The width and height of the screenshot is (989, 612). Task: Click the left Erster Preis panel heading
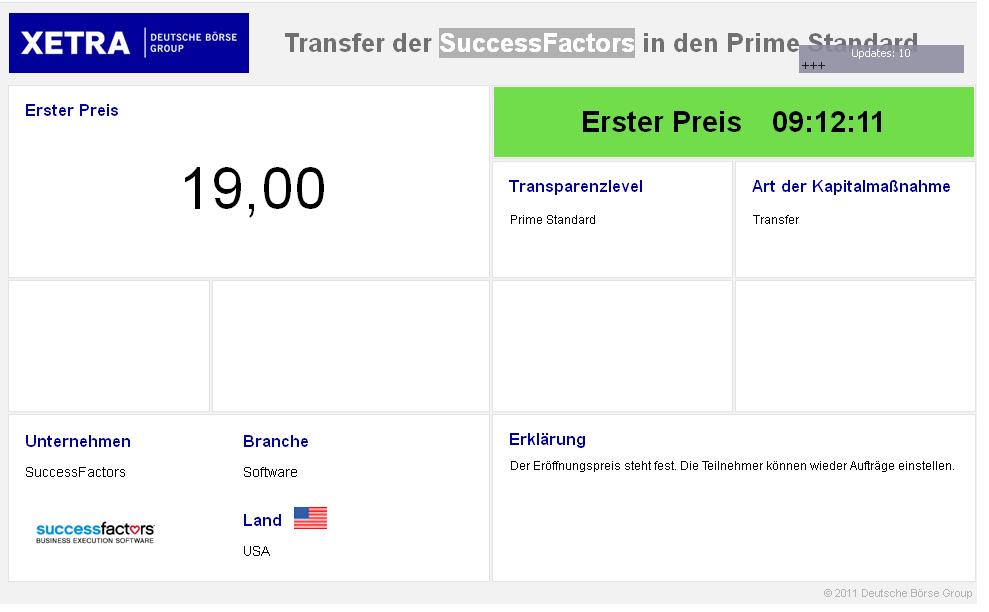(x=72, y=110)
